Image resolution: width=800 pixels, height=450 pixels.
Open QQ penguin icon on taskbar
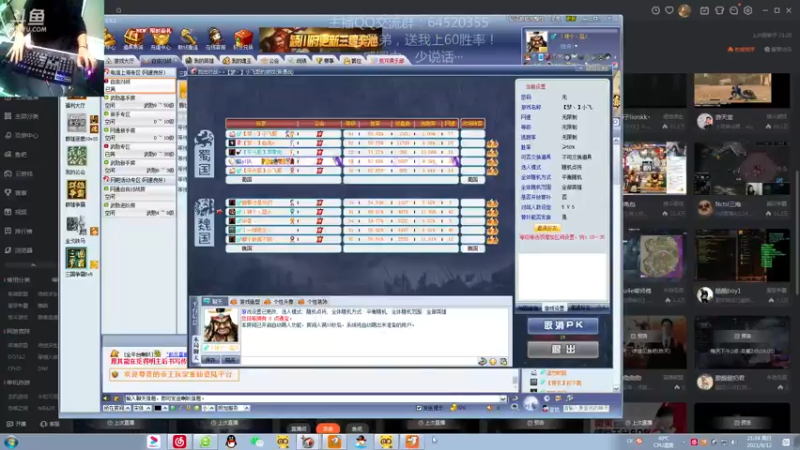(231, 441)
